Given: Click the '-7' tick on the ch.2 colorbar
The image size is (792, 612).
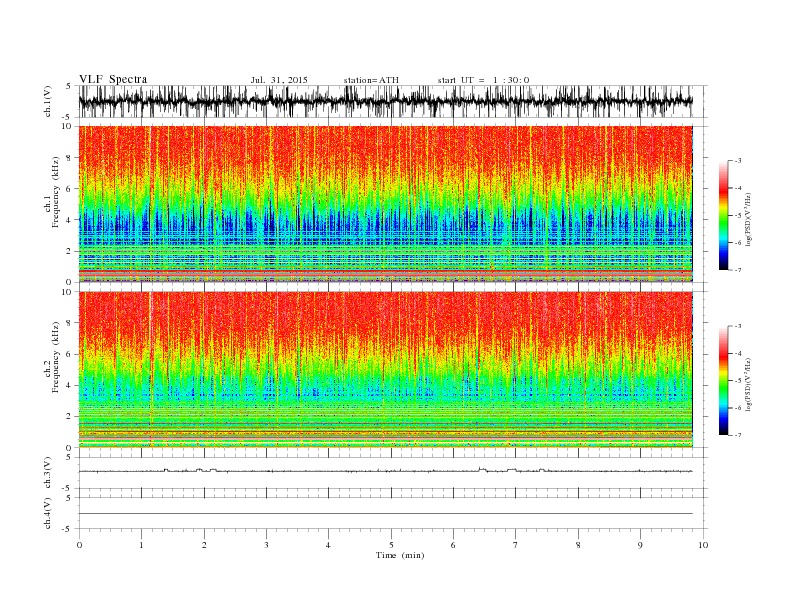Looking at the screenshot, I should [738, 435].
